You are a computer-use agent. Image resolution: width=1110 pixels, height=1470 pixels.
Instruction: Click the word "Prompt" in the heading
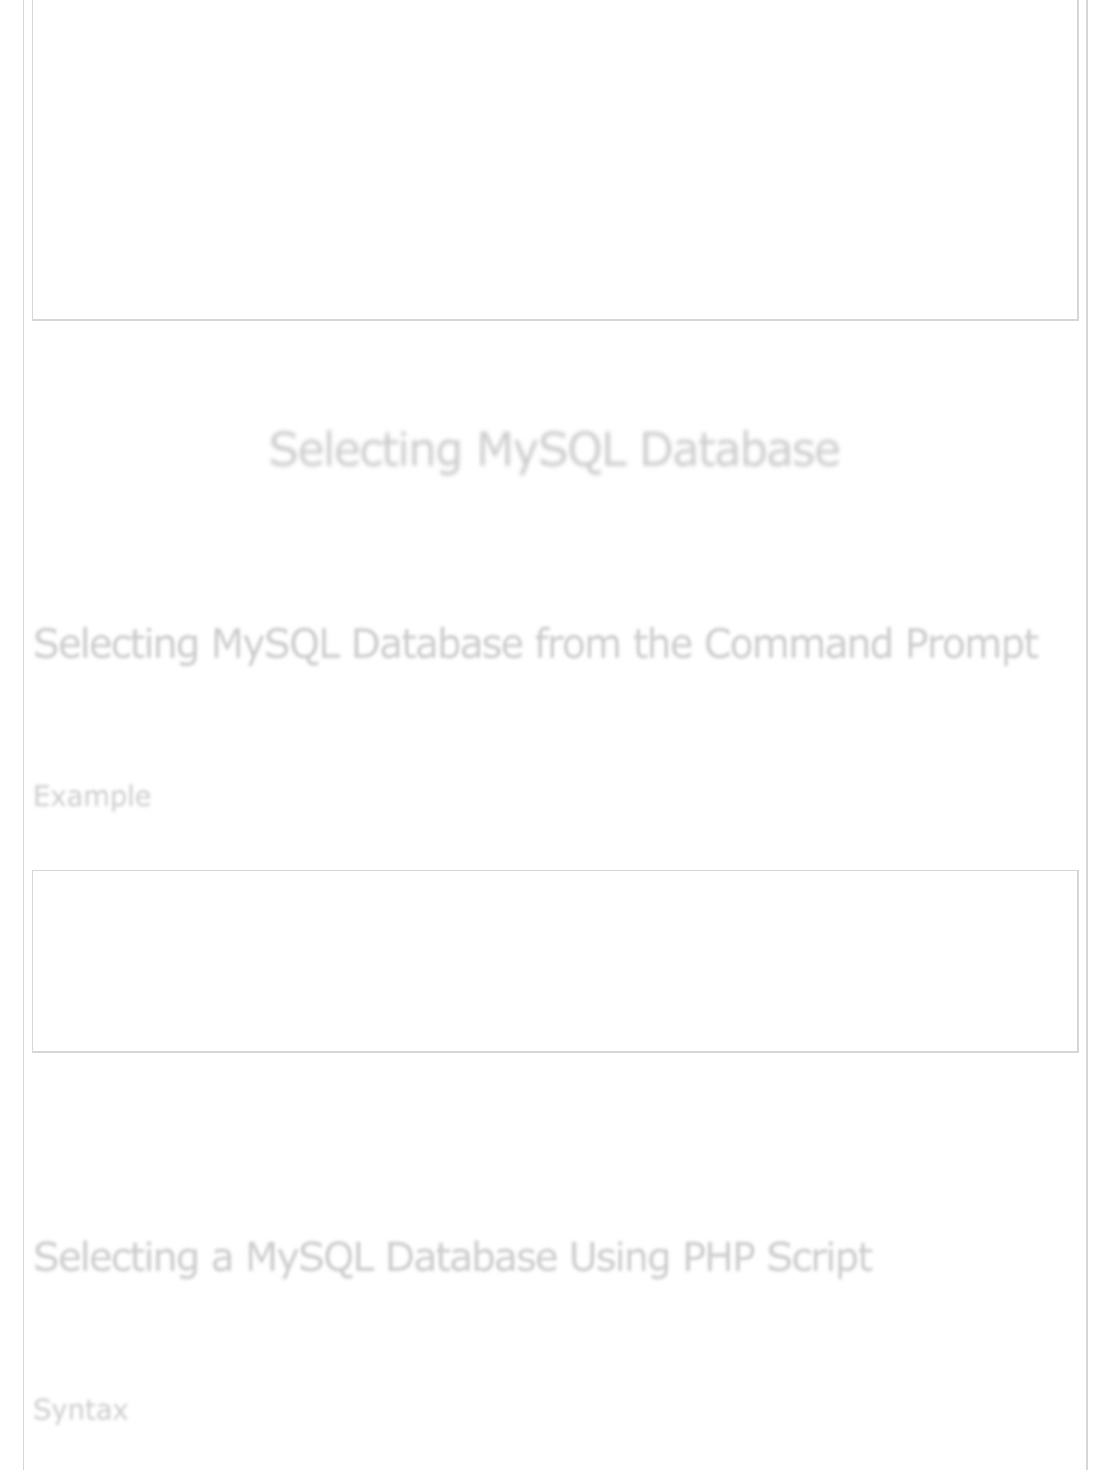coord(971,644)
